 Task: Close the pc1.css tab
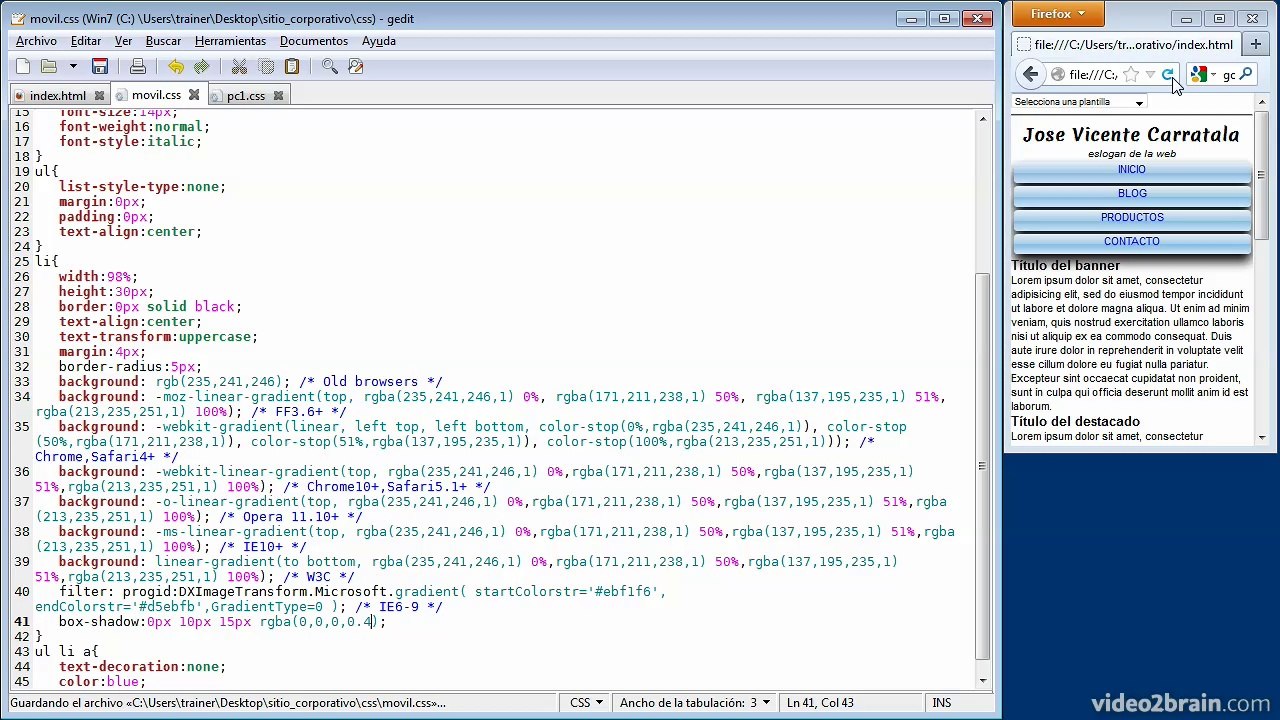[x=278, y=96]
